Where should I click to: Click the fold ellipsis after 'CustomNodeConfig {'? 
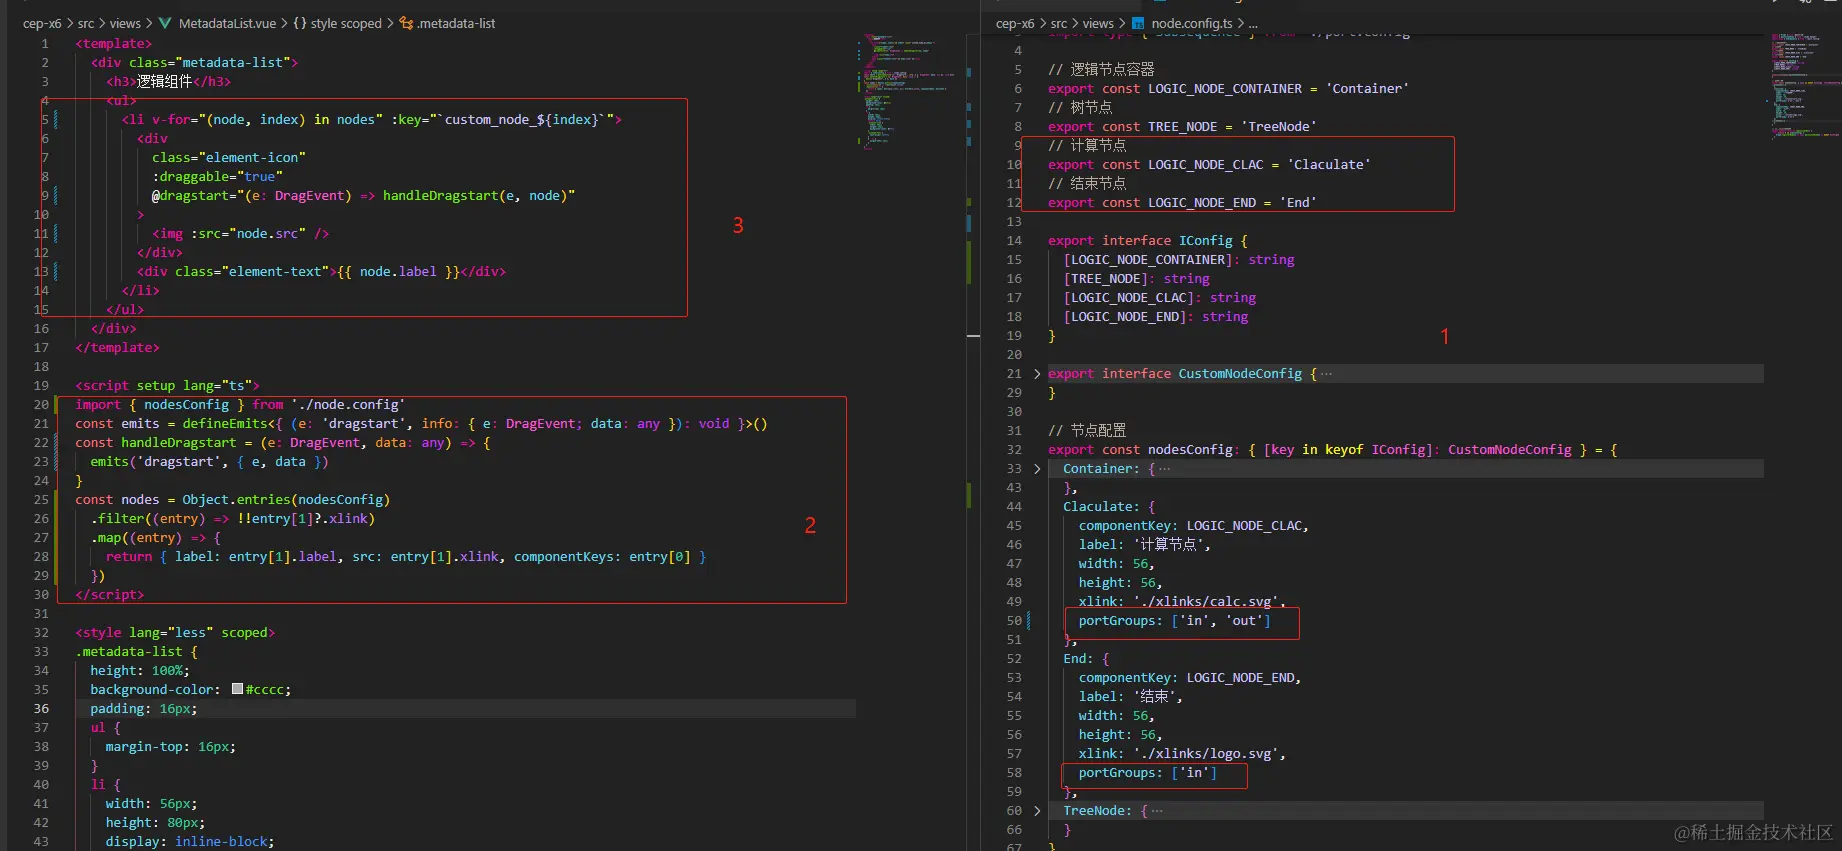pyautogui.click(x=1326, y=374)
